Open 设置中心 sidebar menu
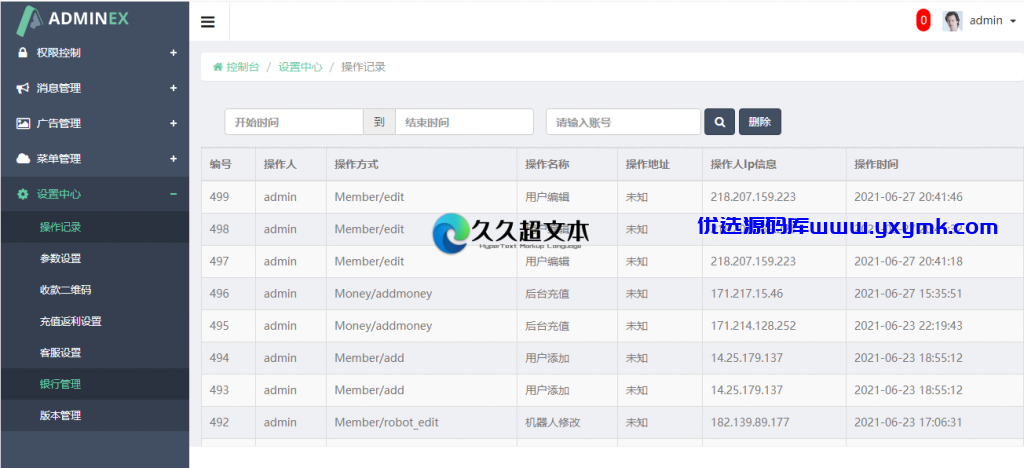Image resolution: width=1024 pixels, height=468 pixels. coord(95,194)
